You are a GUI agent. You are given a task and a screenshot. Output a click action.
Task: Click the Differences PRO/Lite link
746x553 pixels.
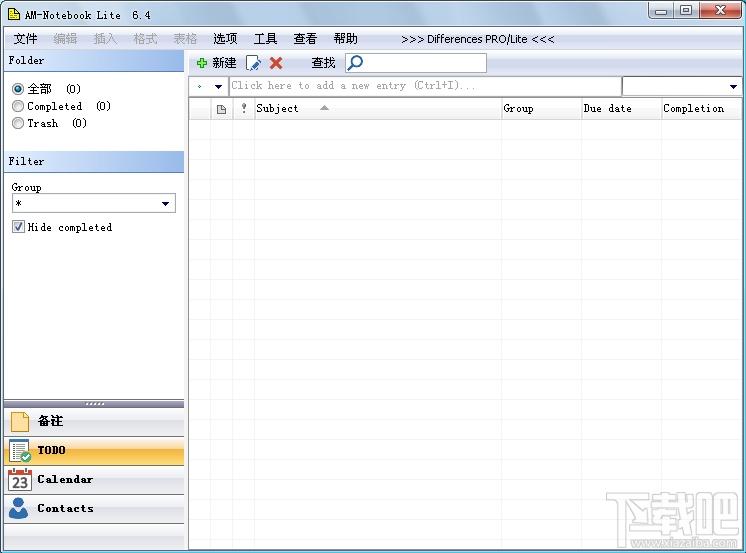click(x=477, y=39)
